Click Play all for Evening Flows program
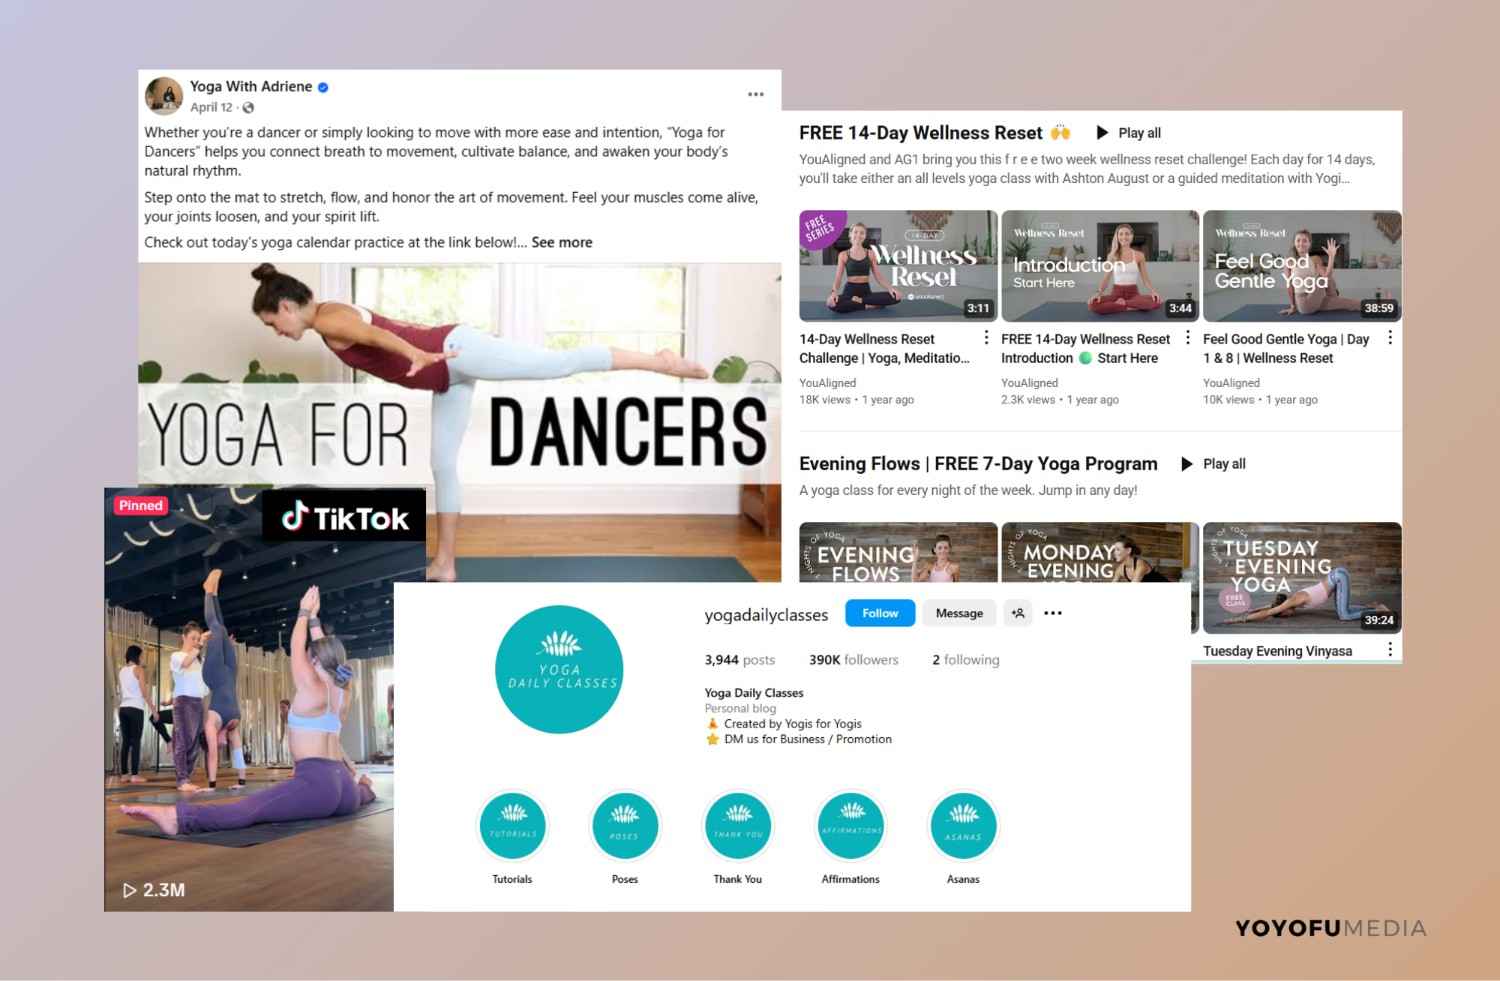This screenshot has height=981, width=1500. coord(1213,464)
